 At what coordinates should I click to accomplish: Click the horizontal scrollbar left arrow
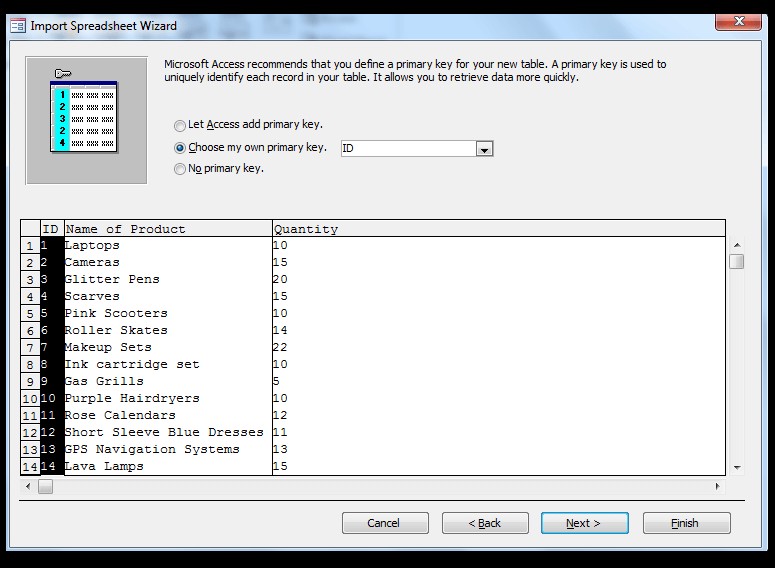[x=28, y=486]
